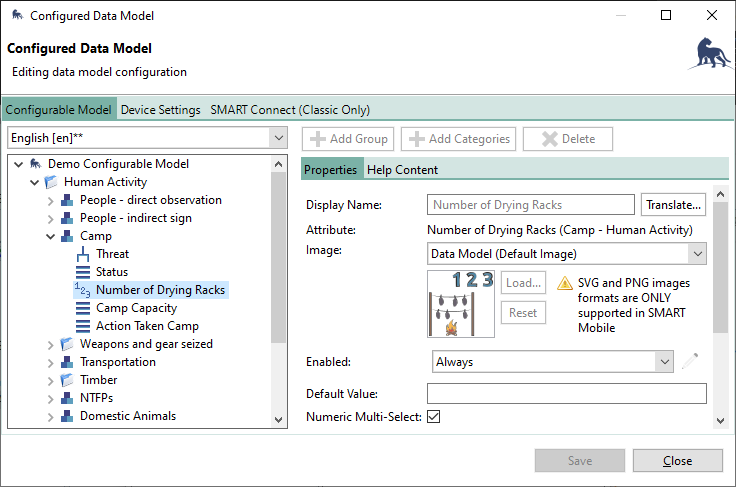The image size is (736, 487).
Task: Click the Status list icon in tree
Action: click(x=83, y=272)
